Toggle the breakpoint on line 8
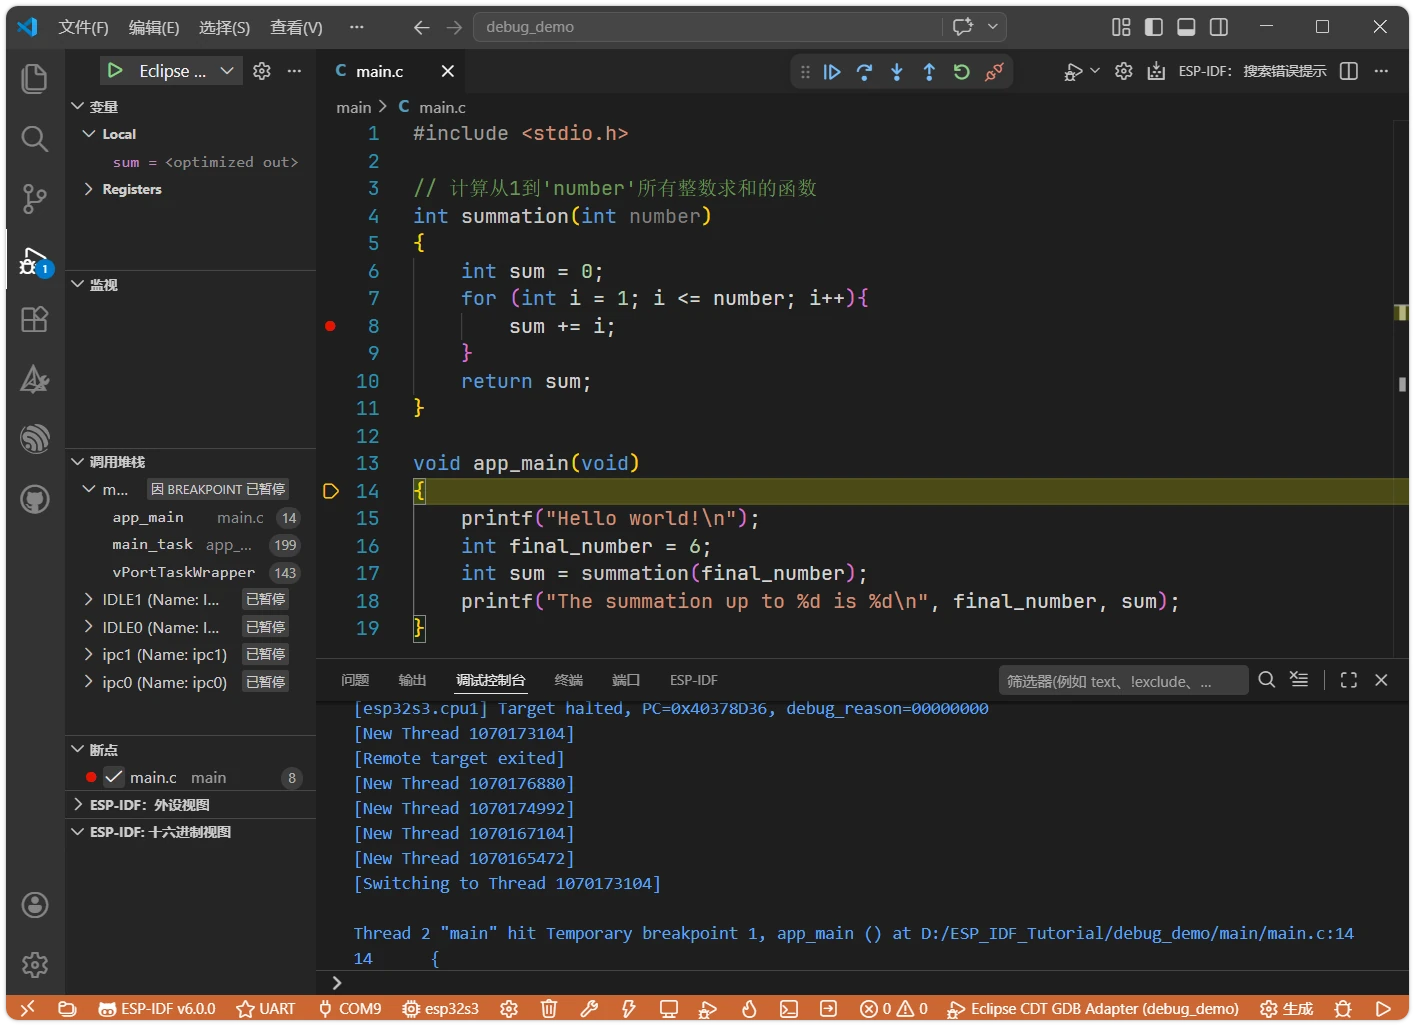The width and height of the screenshot is (1415, 1026). [330, 326]
